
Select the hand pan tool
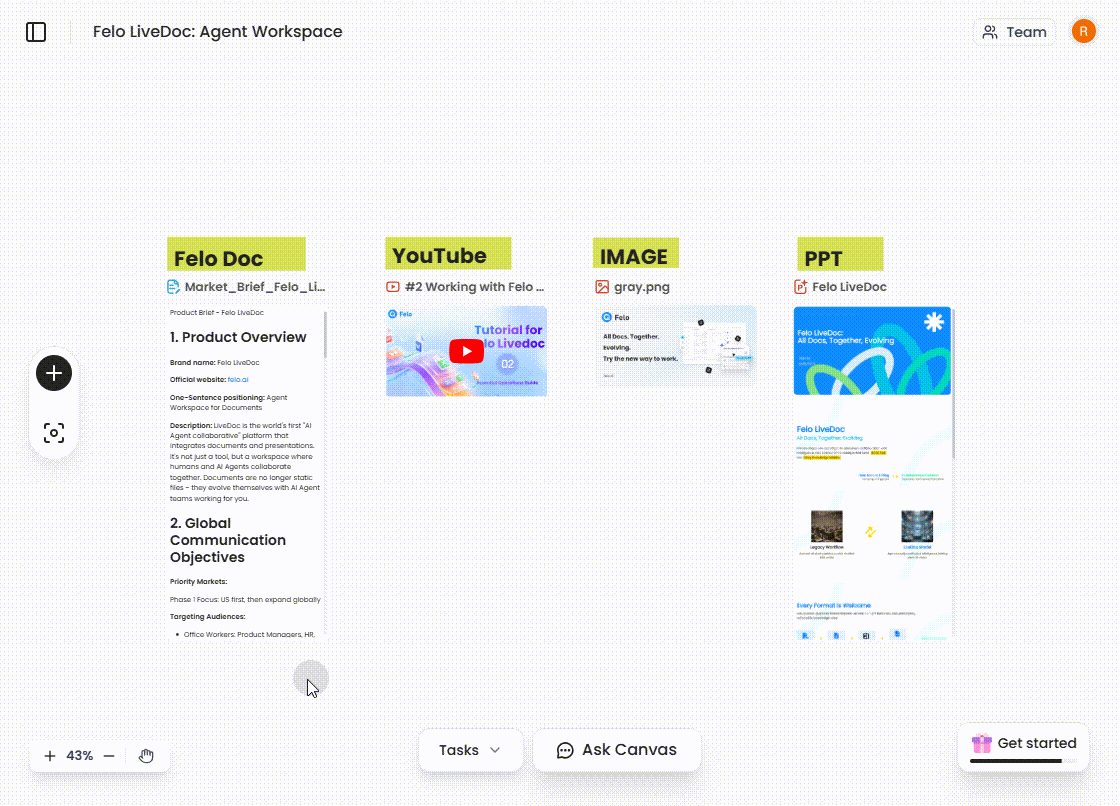(146, 756)
